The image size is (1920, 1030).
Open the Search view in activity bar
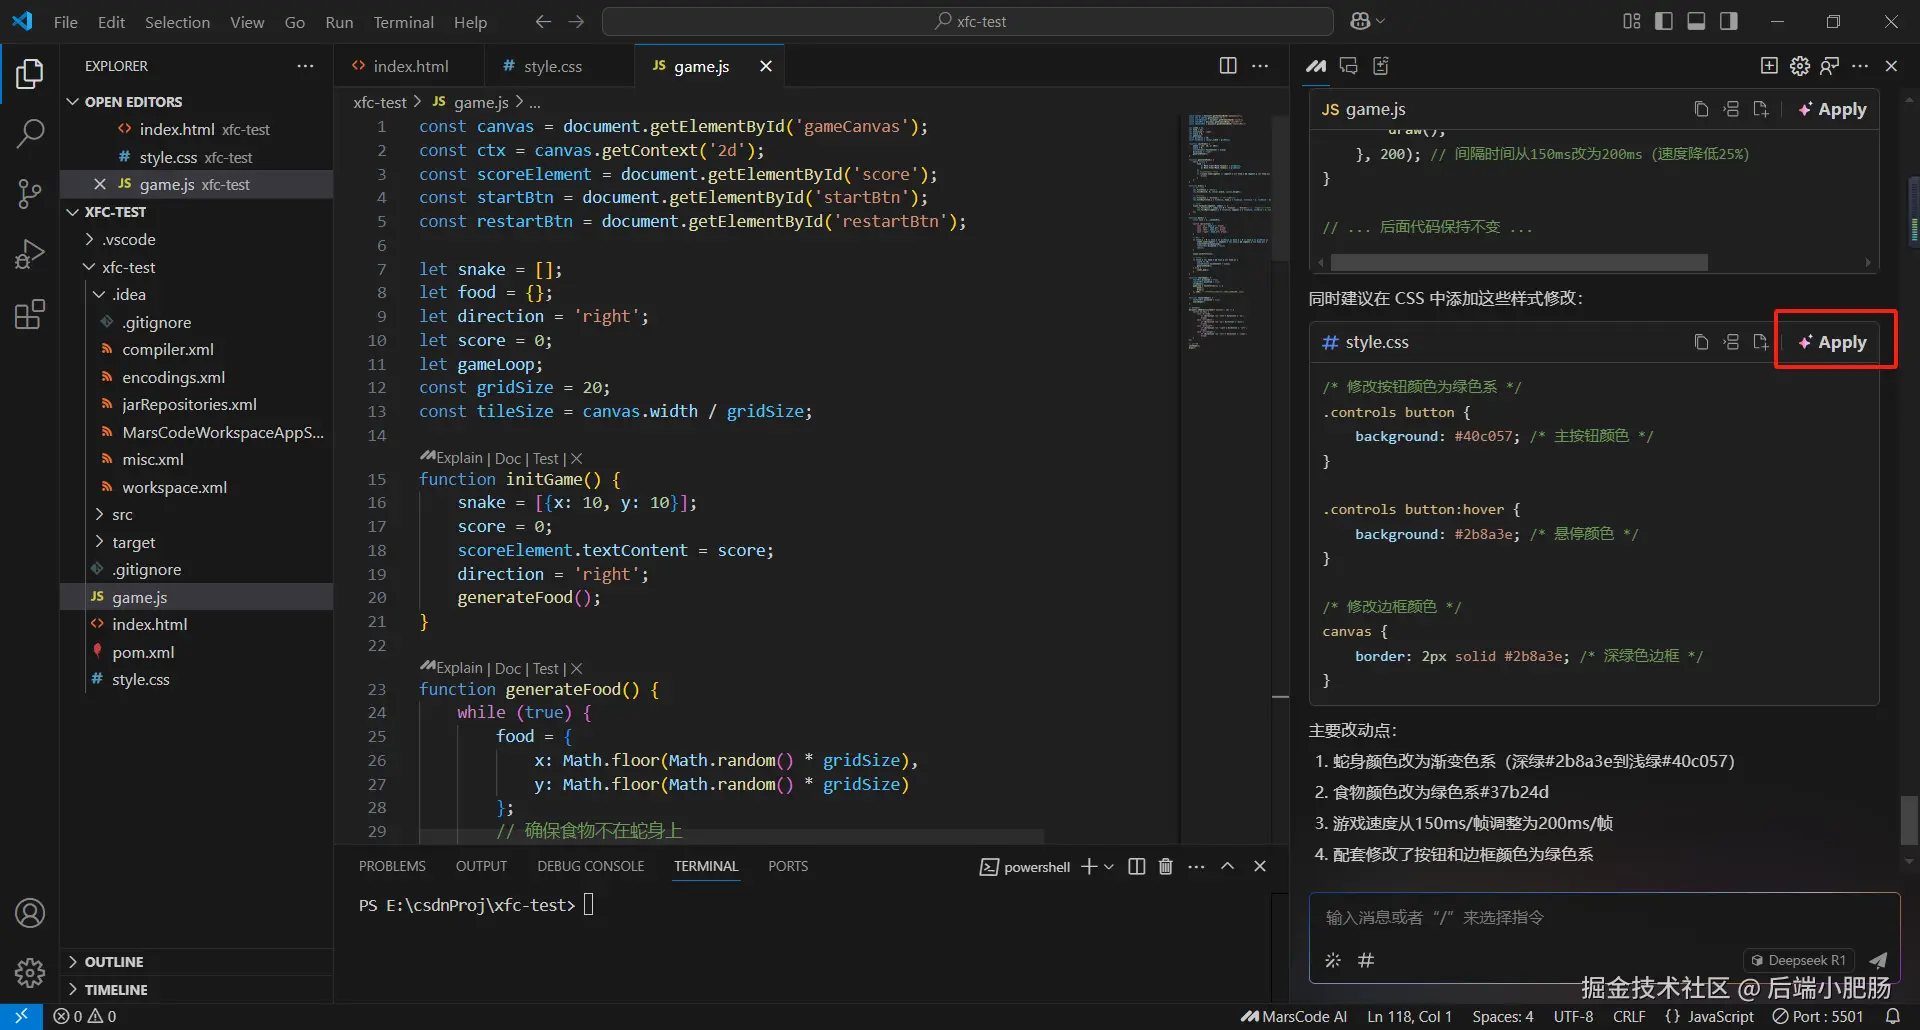point(30,133)
